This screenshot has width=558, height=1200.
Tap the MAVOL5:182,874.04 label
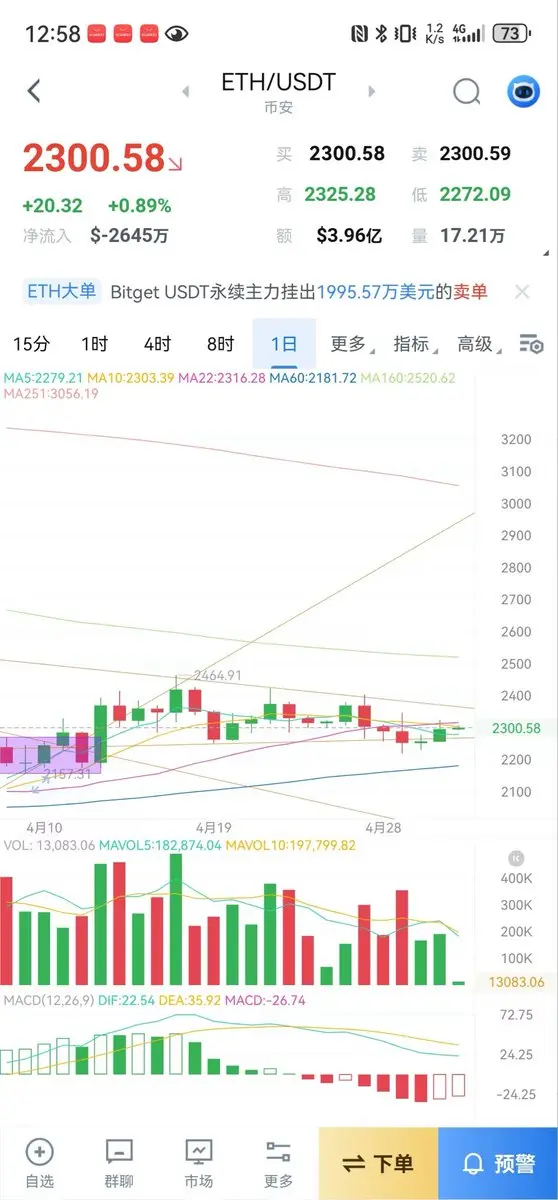point(158,845)
